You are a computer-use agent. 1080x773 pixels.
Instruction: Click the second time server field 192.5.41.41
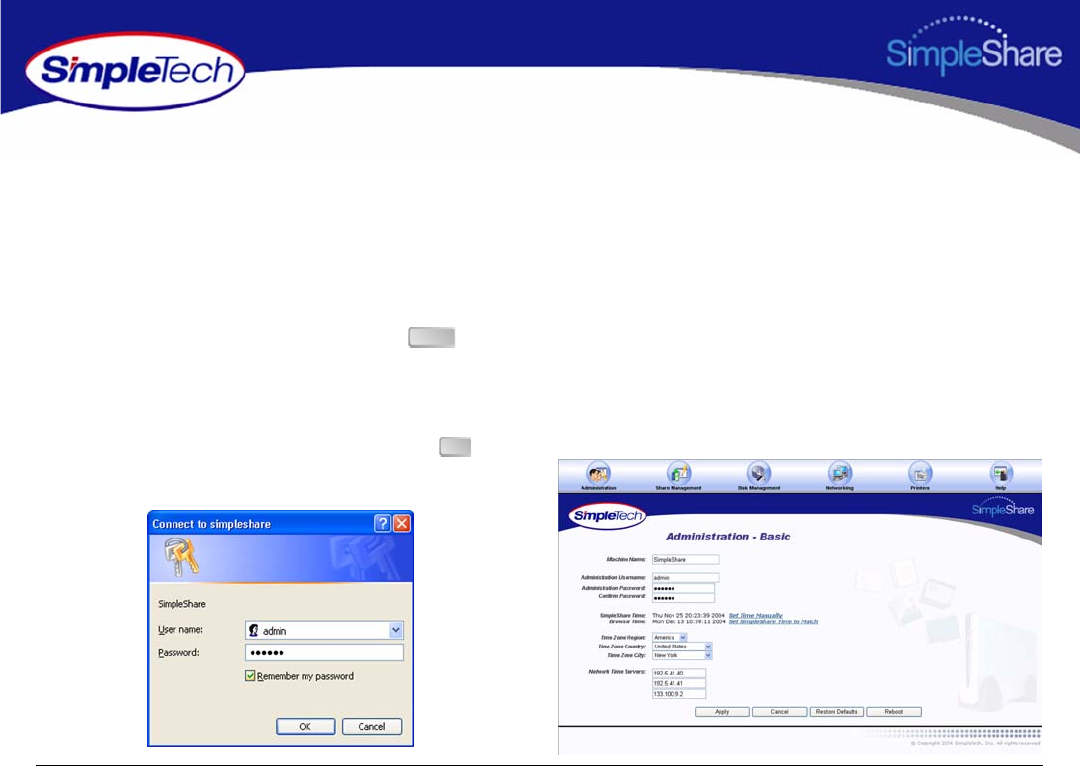coord(678,683)
